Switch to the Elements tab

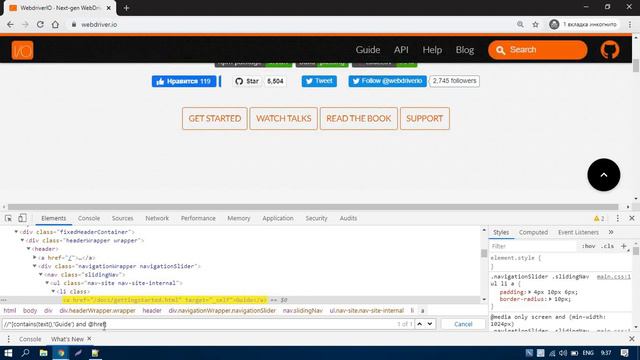53,218
